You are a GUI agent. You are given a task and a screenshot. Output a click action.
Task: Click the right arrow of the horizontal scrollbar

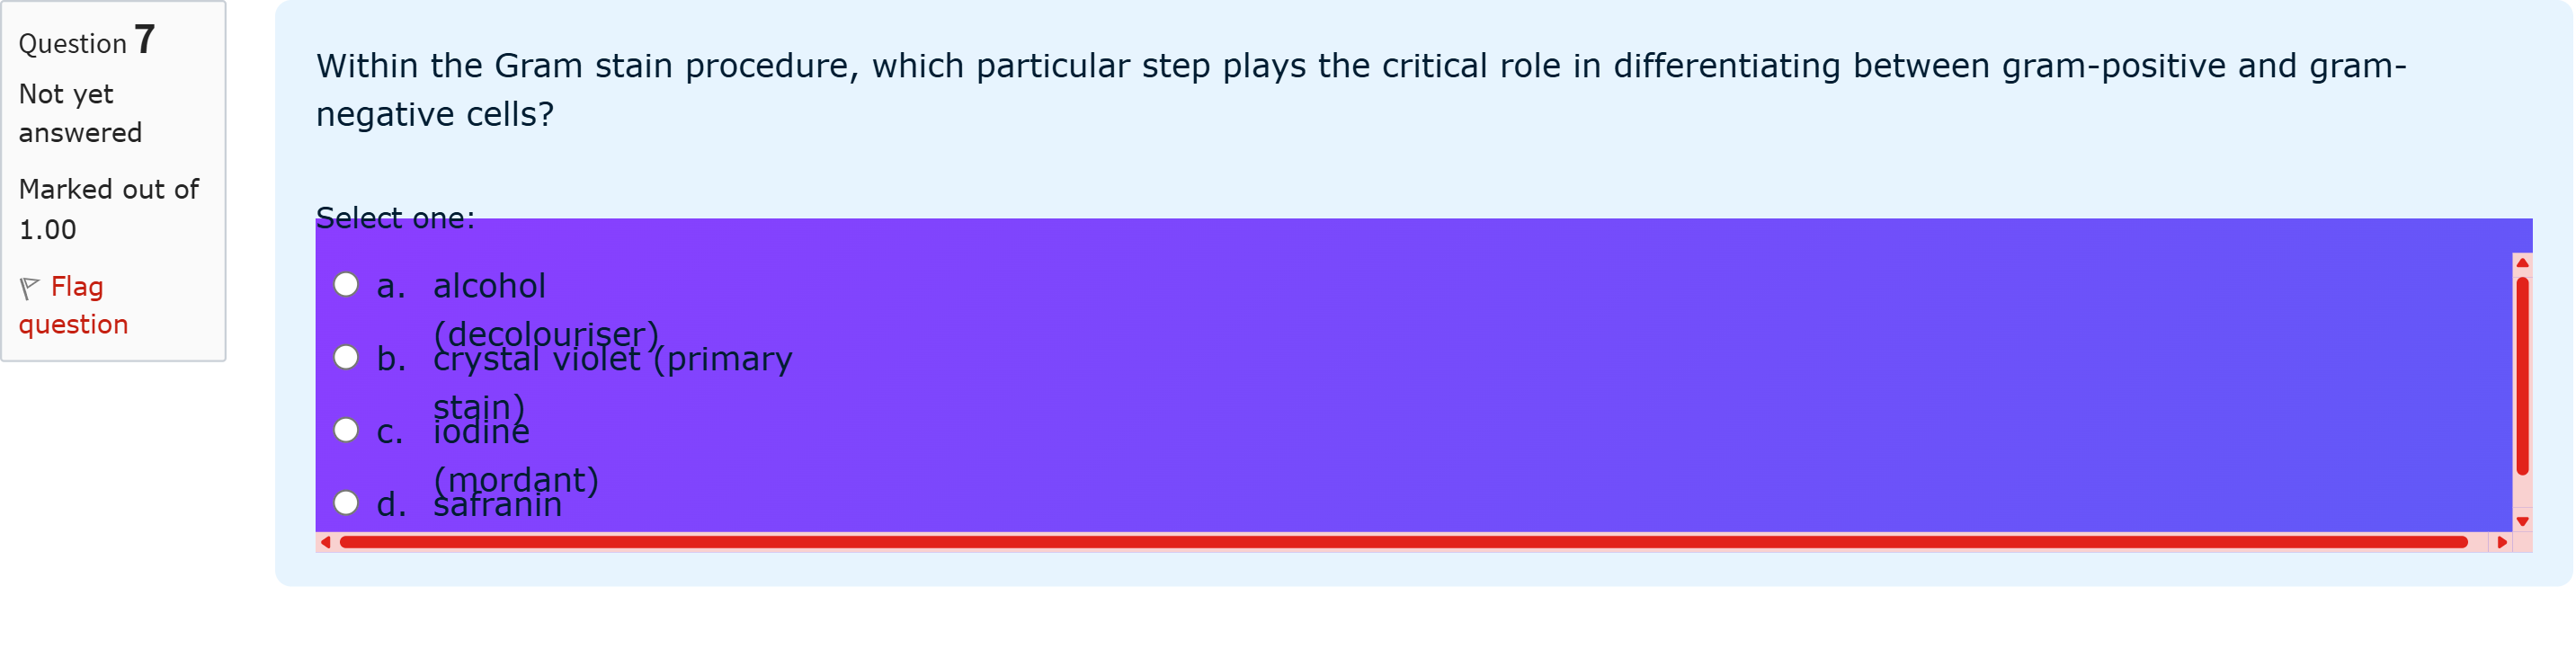click(x=2501, y=542)
